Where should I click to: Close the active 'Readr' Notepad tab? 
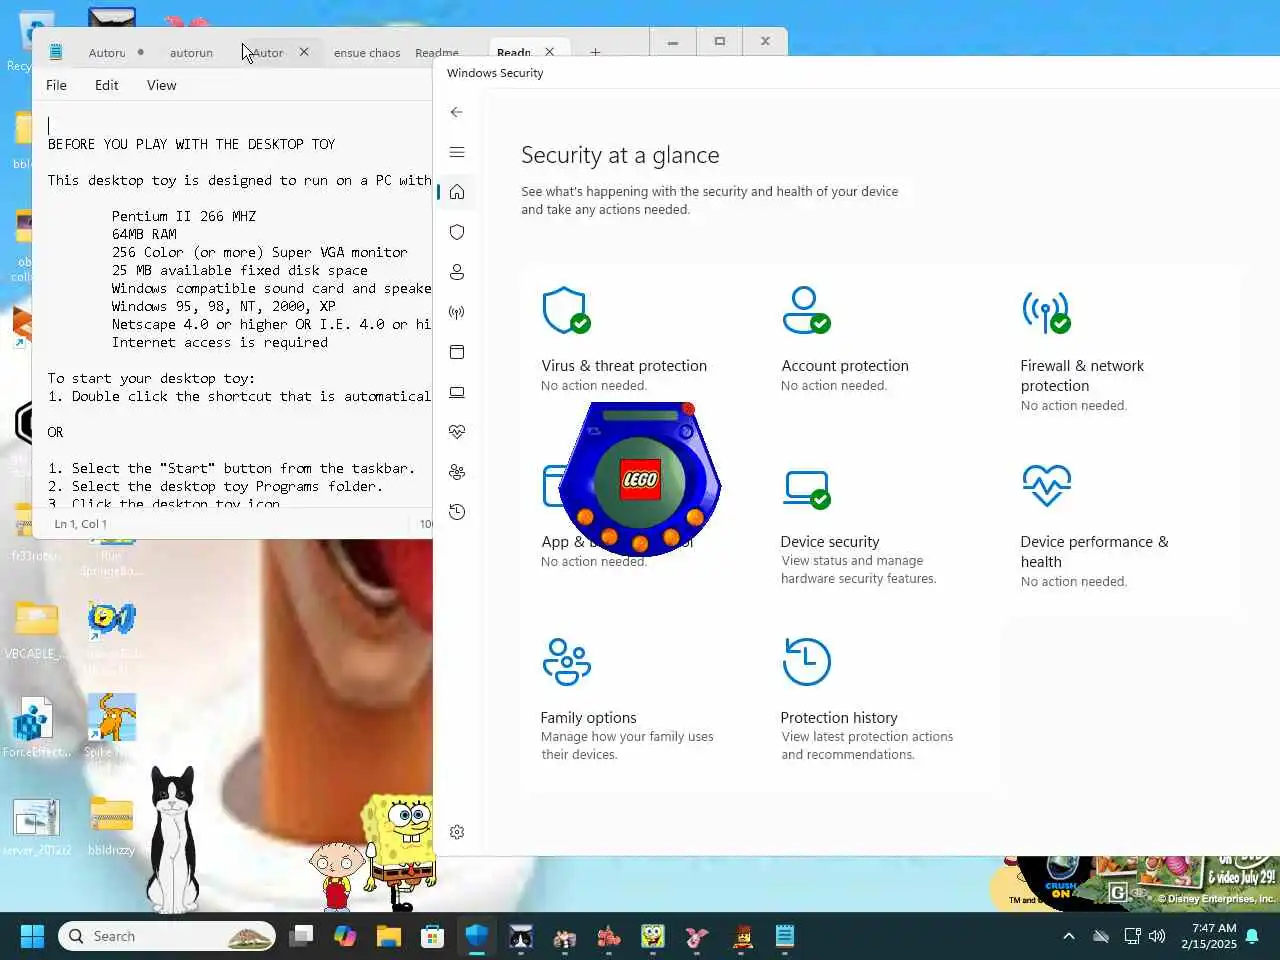(549, 52)
